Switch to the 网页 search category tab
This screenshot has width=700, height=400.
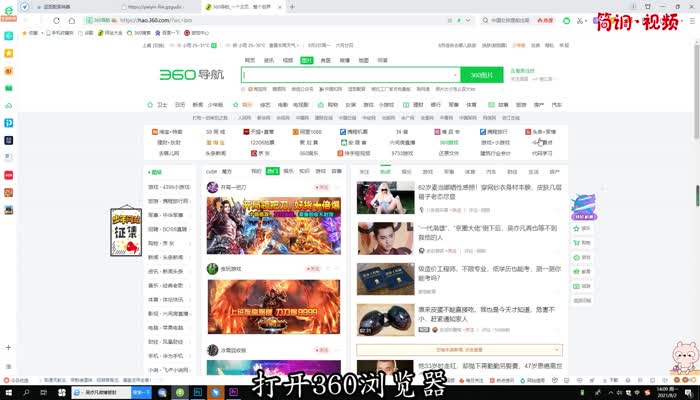pyautogui.click(x=250, y=60)
